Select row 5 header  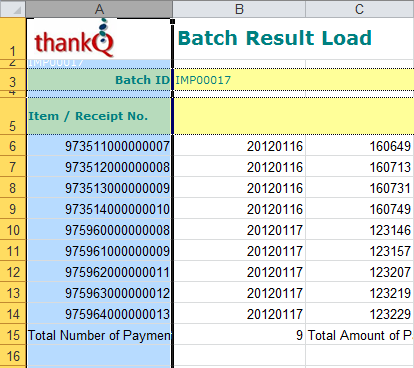click(x=13, y=116)
